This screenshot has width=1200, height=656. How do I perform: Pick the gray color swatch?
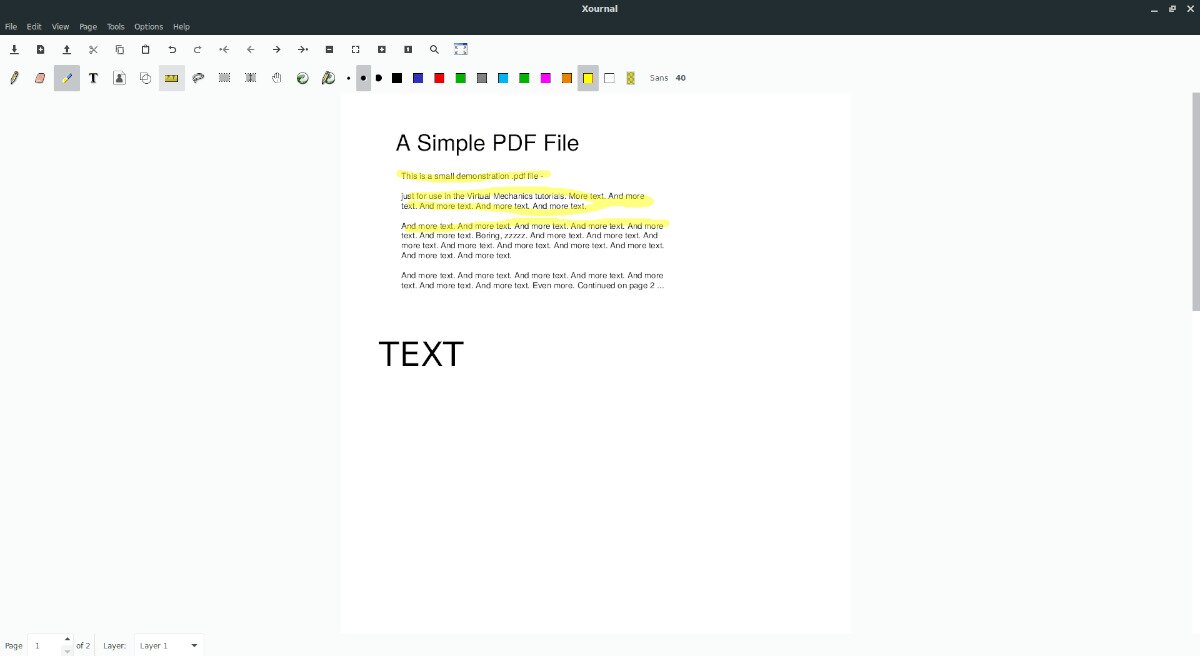pos(482,78)
